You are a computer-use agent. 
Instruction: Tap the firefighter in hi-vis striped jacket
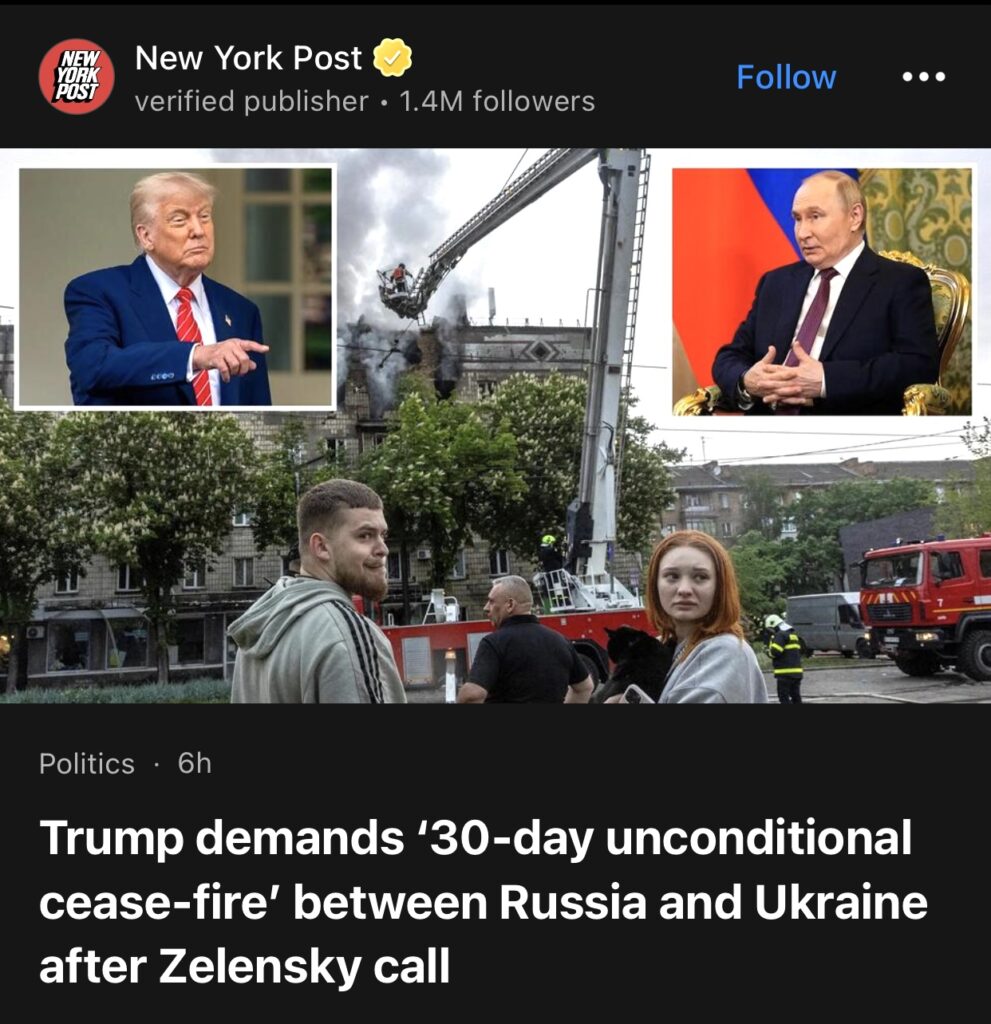tap(785, 656)
